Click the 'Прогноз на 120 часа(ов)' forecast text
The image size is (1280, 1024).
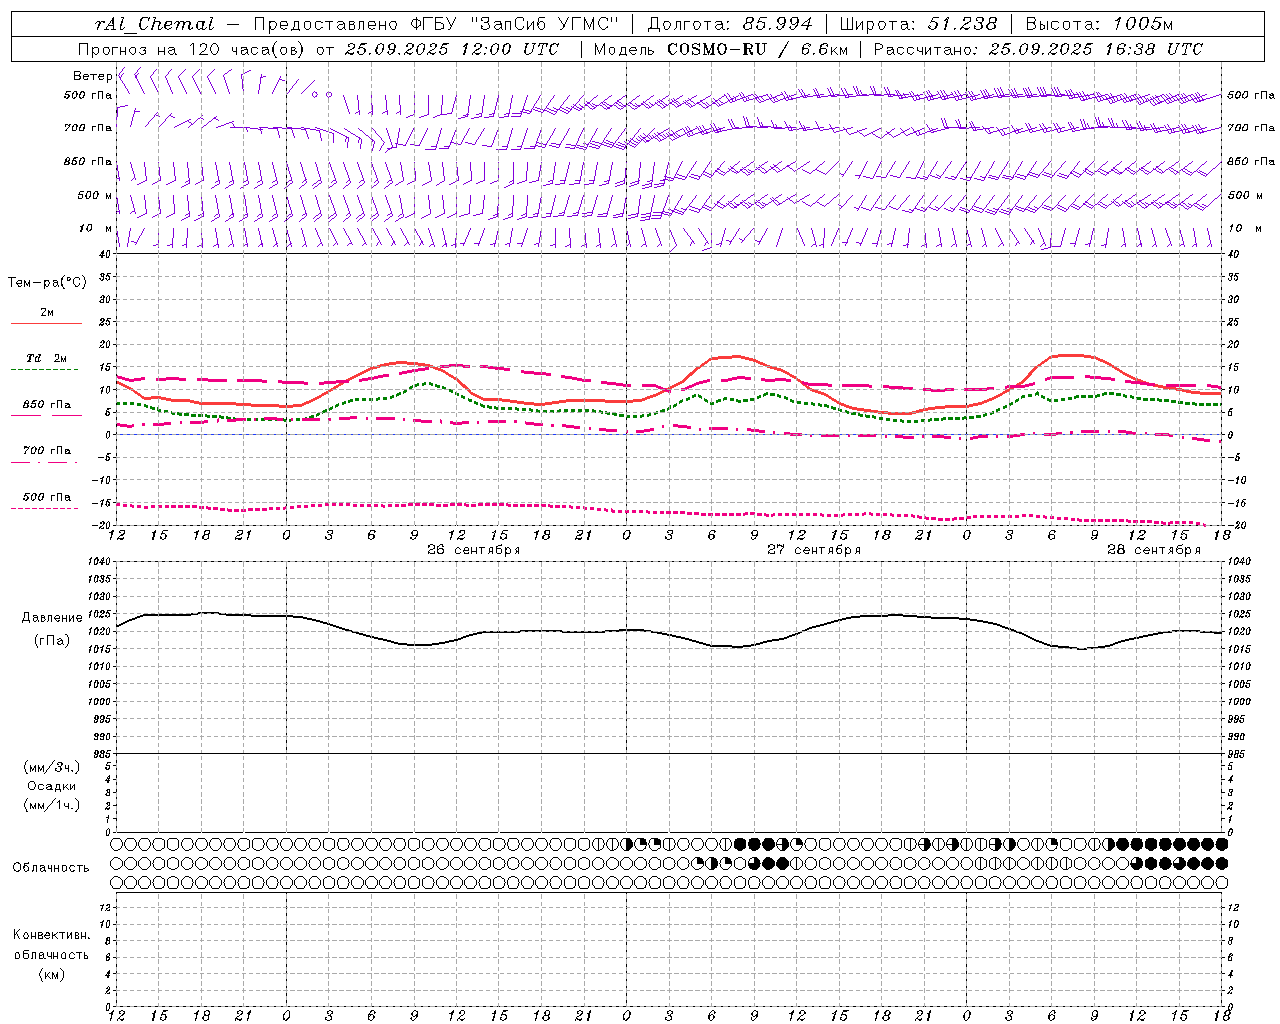click(x=192, y=49)
